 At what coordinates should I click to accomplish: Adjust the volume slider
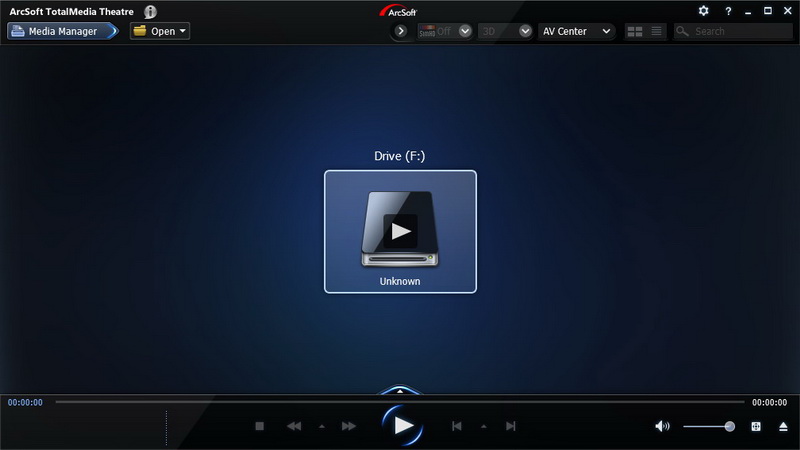click(709, 427)
